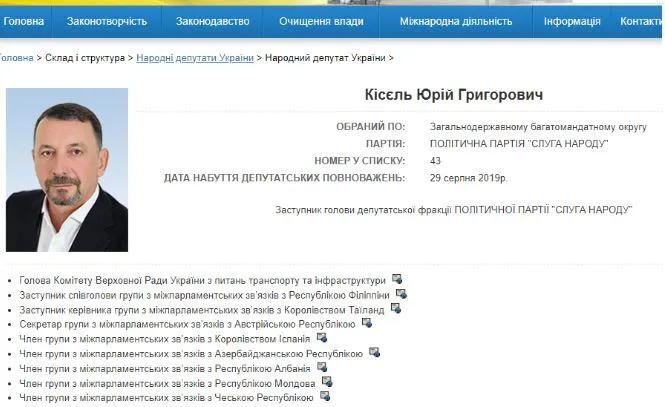This screenshot has height=407, width=665.
Task: Open the Очищення влади menu
Action: tap(321, 21)
